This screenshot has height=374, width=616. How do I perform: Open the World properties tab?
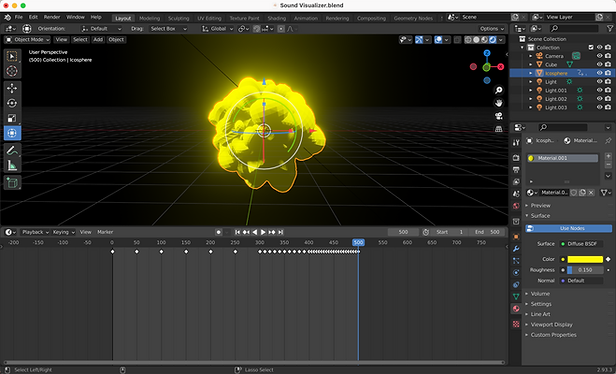516,206
